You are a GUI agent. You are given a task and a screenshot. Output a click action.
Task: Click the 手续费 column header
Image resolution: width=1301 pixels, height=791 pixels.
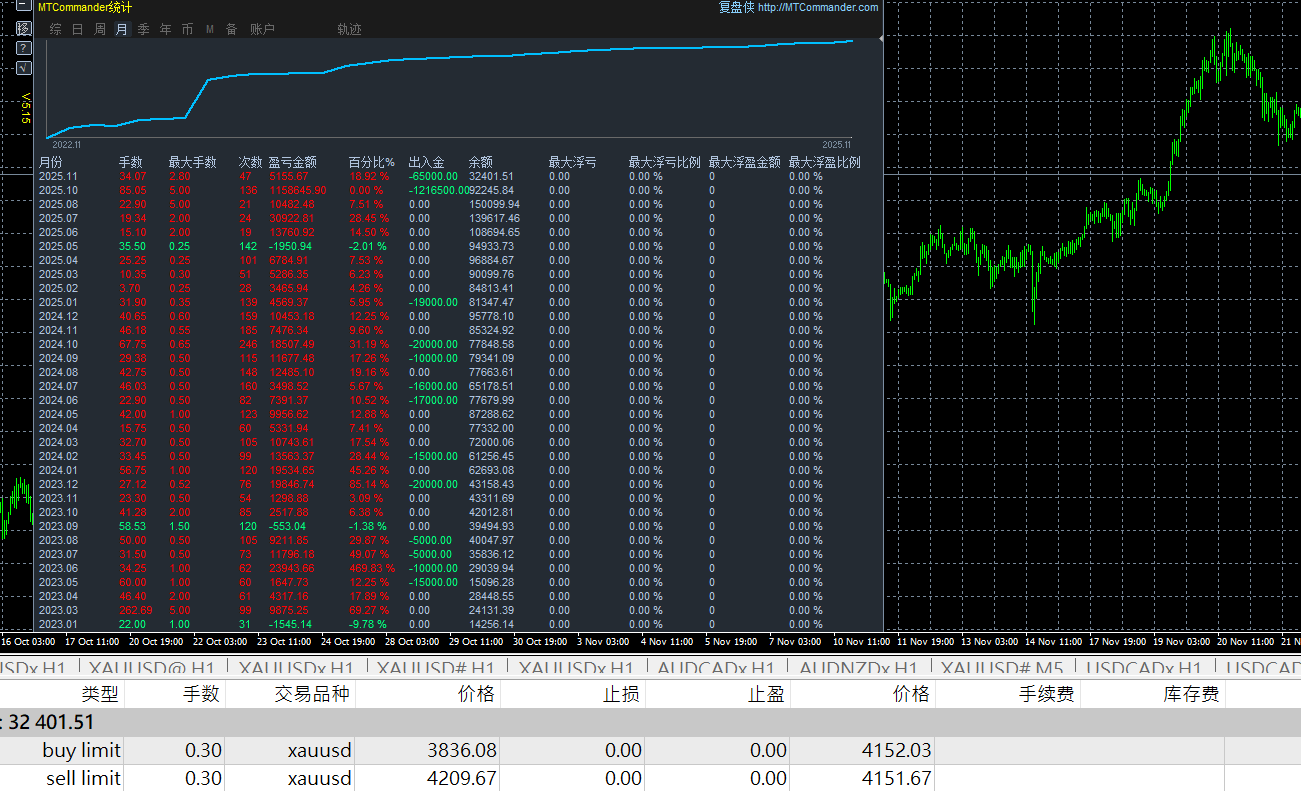tap(1046, 694)
